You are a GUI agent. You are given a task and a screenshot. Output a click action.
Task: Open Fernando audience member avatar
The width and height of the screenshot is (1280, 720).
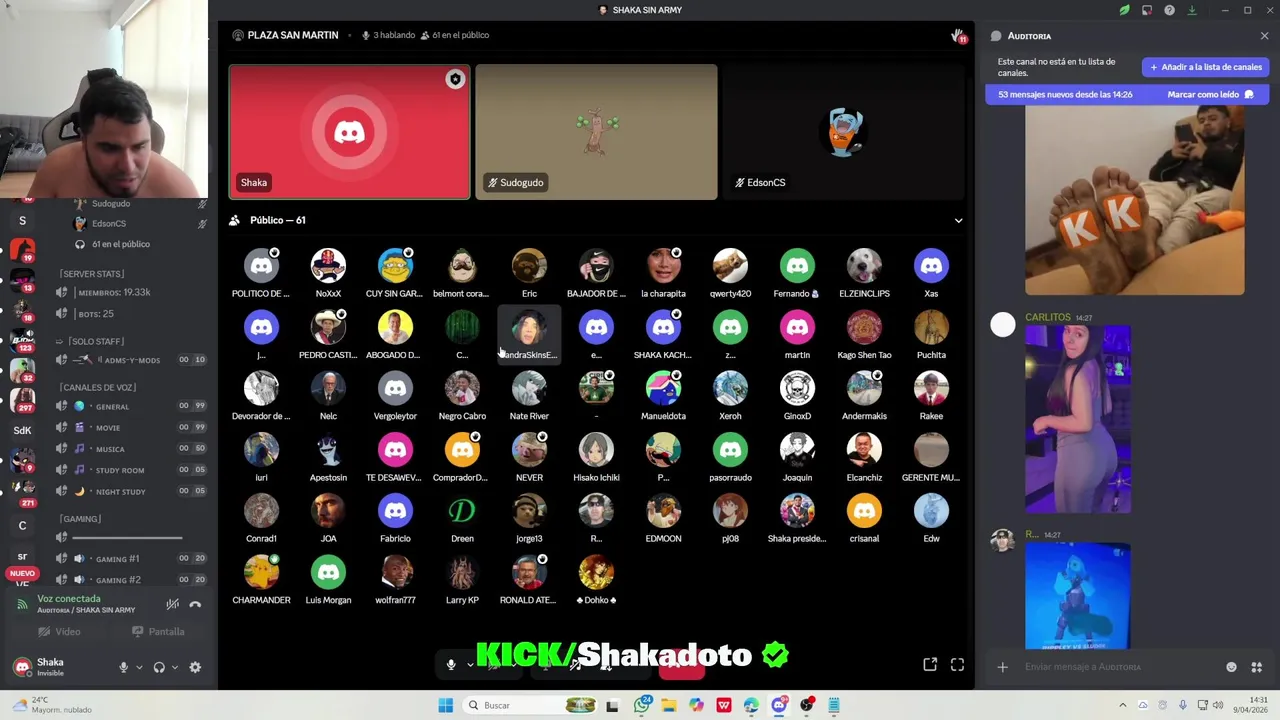tap(797, 266)
